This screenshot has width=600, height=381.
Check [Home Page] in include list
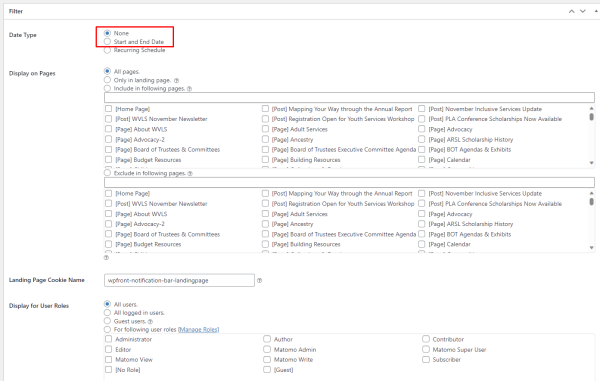109,109
